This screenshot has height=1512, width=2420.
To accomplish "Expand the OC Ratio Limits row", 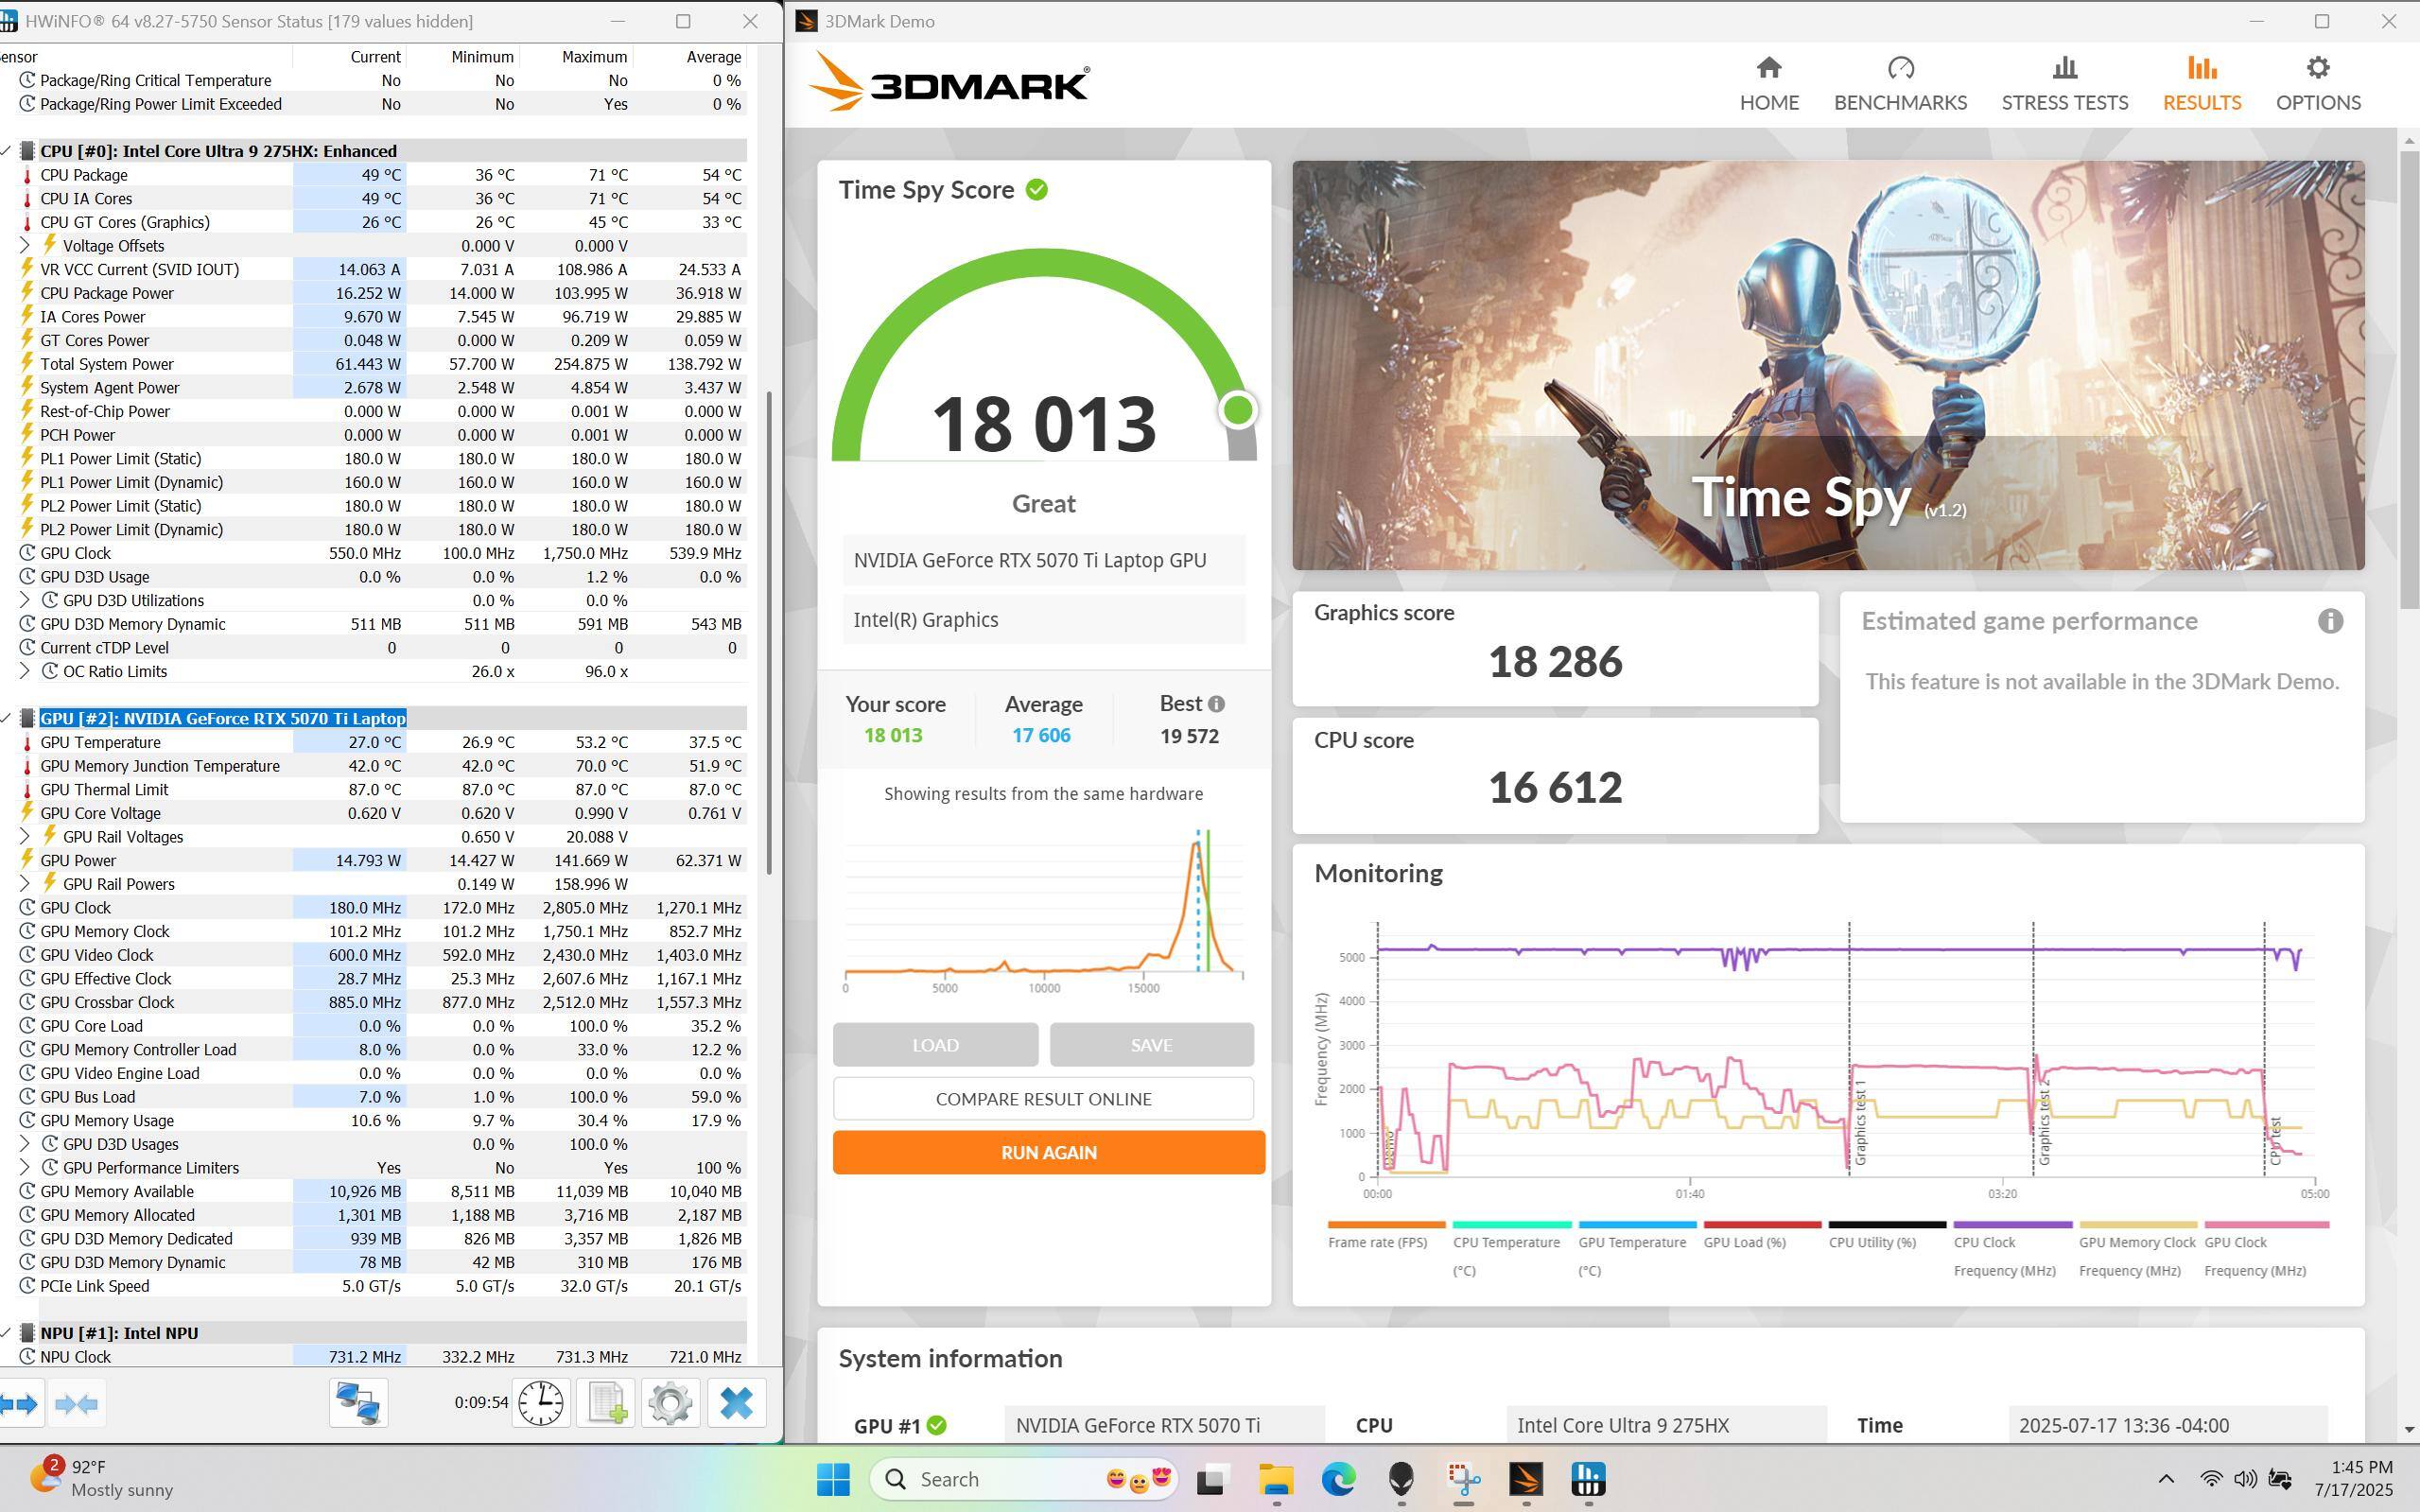I will pyautogui.click(x=25, y=672).
